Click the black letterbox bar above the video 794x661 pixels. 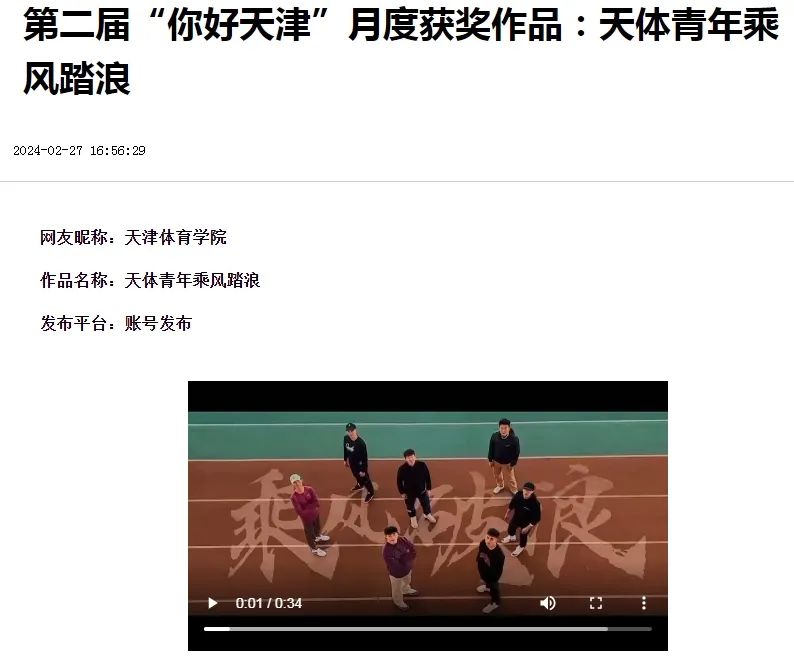tap(428, 396)
